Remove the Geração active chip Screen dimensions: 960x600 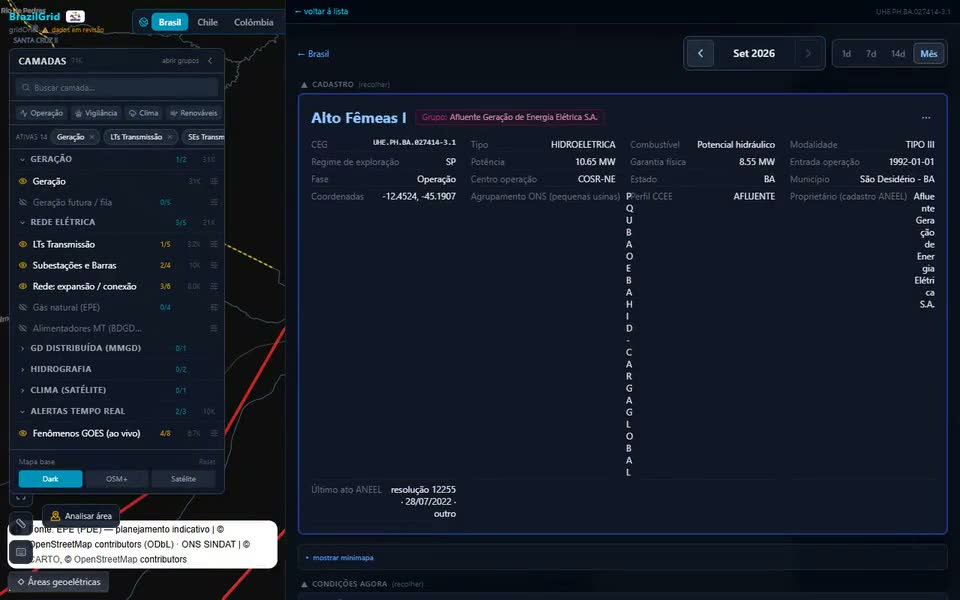click(x=92, y=137)
